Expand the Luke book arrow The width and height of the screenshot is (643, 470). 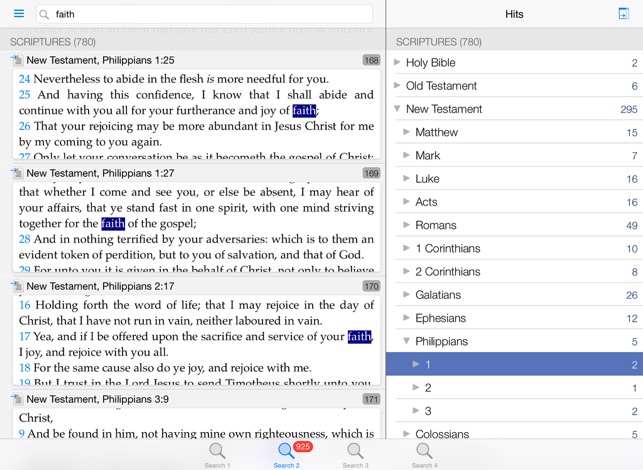(406, 178)
